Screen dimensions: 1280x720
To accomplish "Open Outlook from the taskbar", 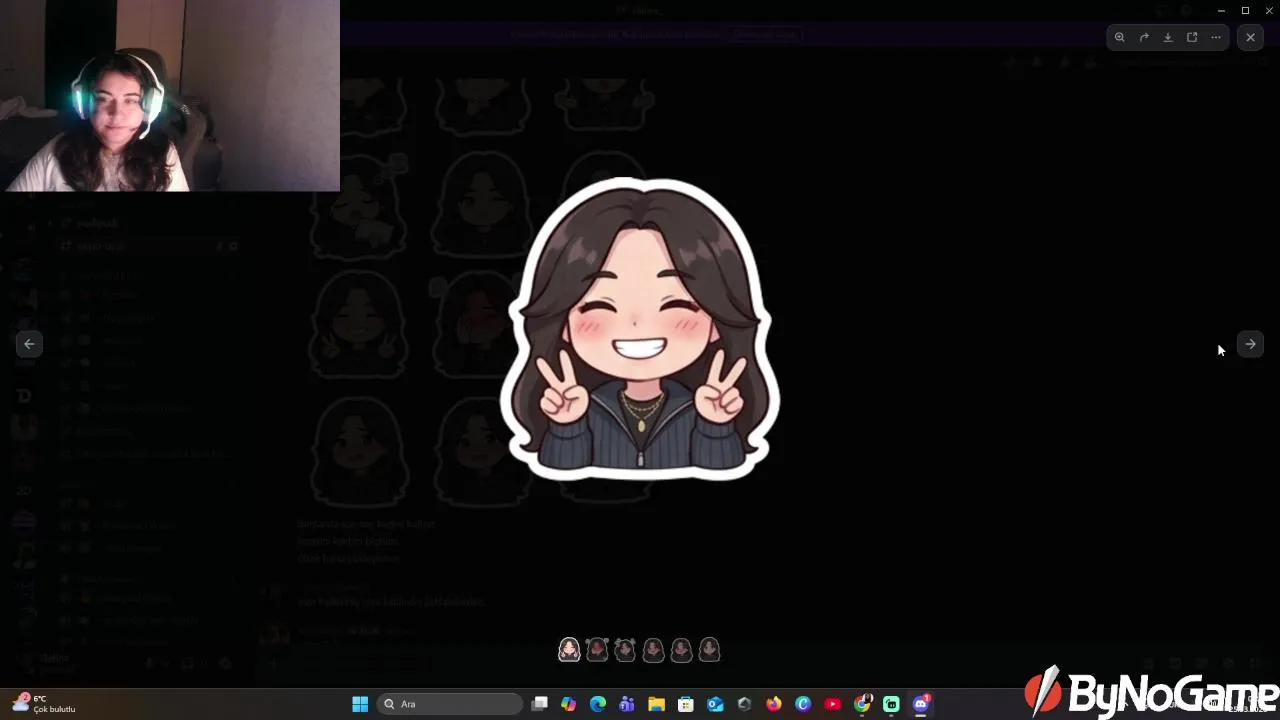I will [715, 704].
